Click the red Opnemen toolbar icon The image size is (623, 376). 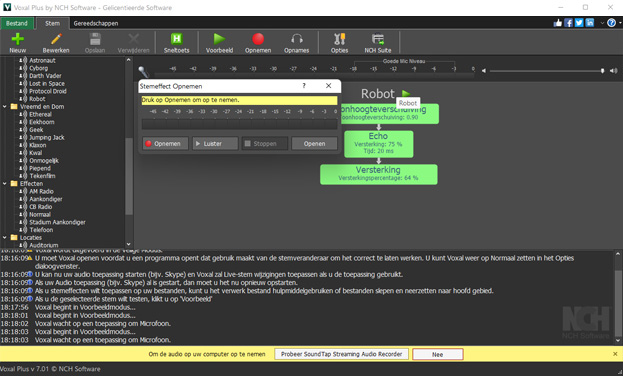(x=258, y=39)
